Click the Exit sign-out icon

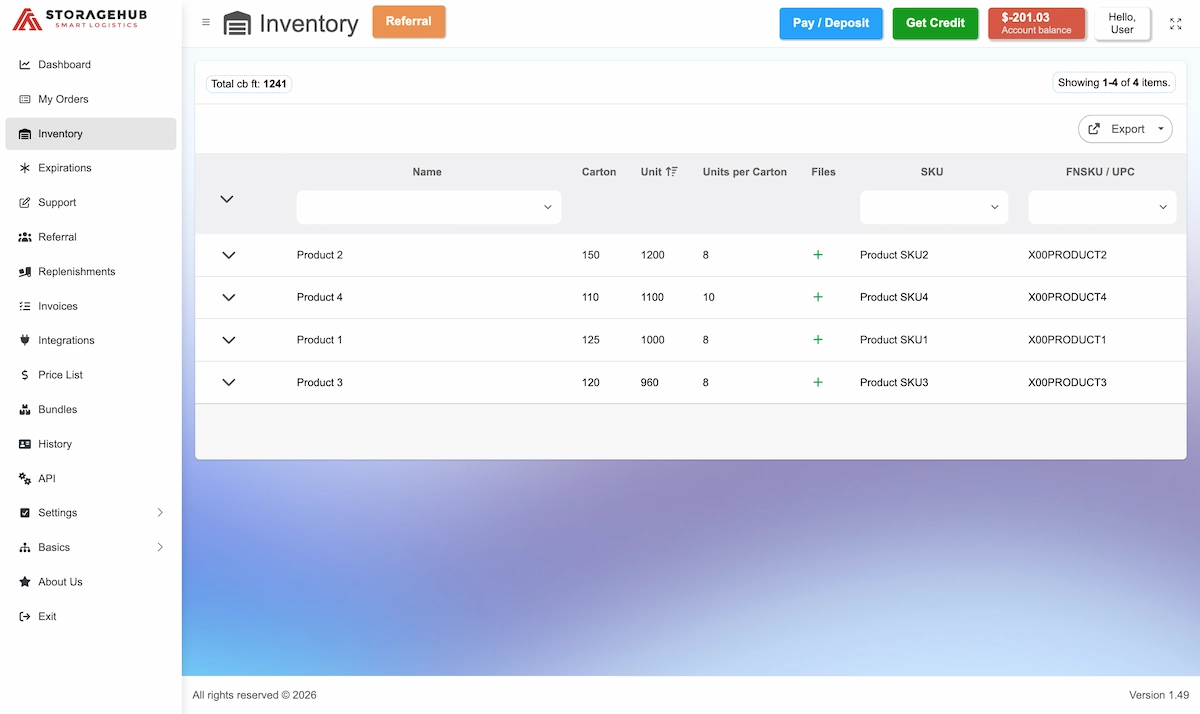click(x=25, y=617)
